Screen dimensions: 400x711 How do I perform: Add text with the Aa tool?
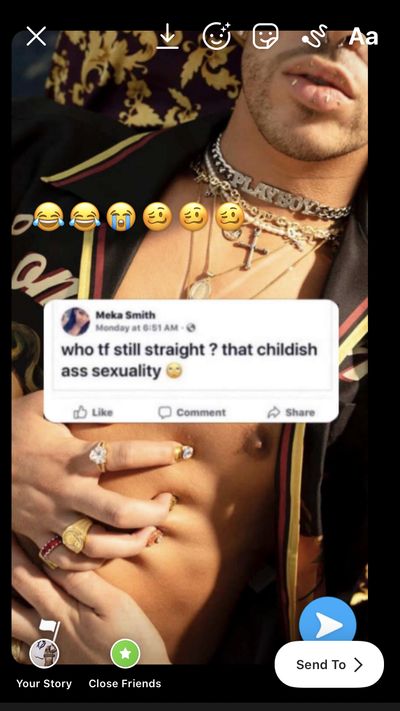coord(363,37)
